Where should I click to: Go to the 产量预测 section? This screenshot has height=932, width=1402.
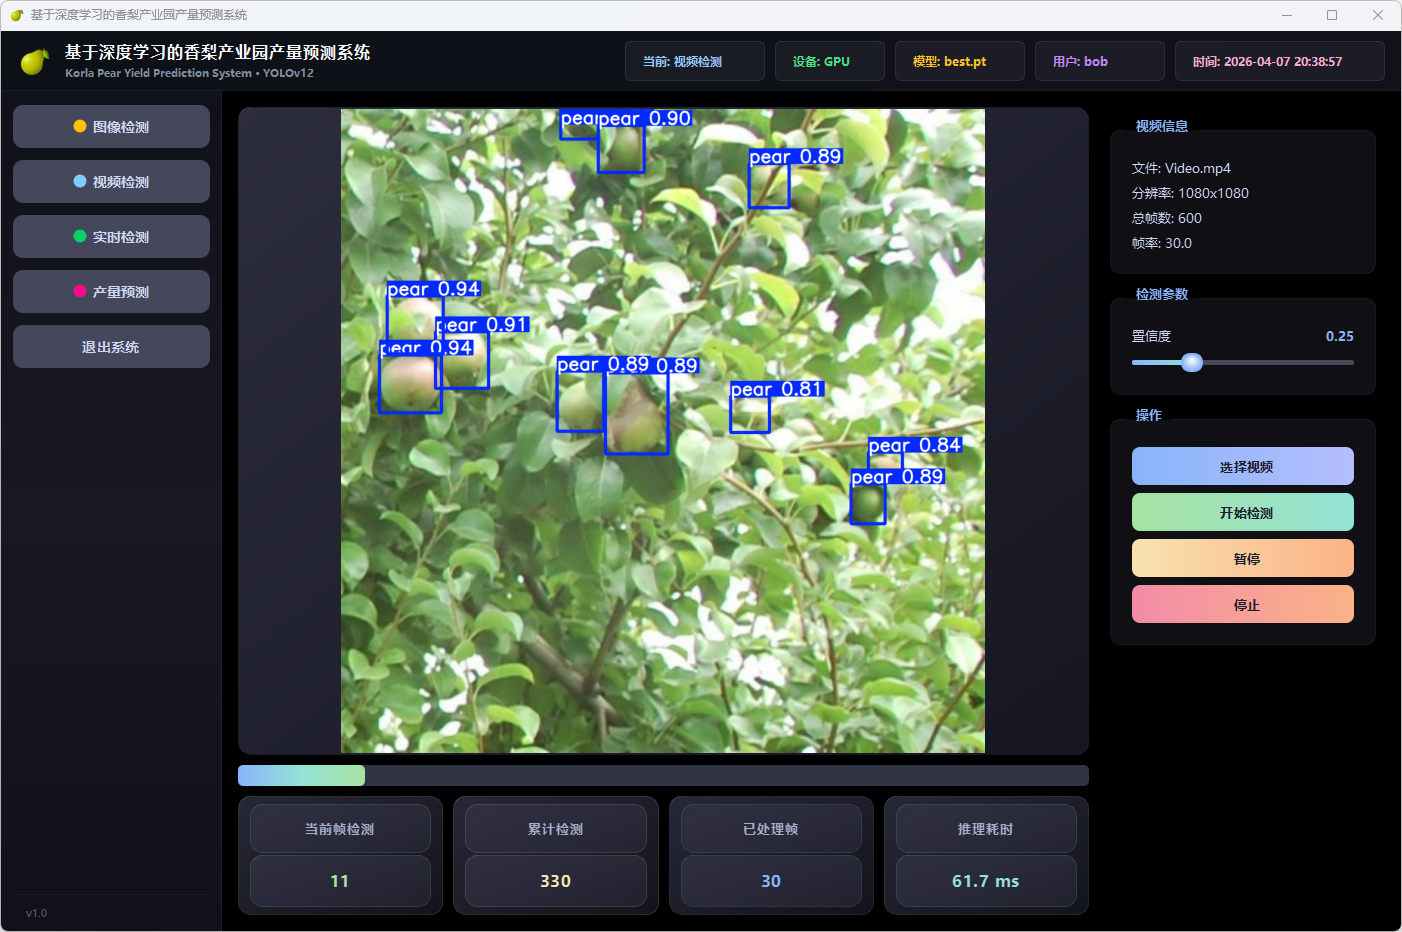(111, 292)
